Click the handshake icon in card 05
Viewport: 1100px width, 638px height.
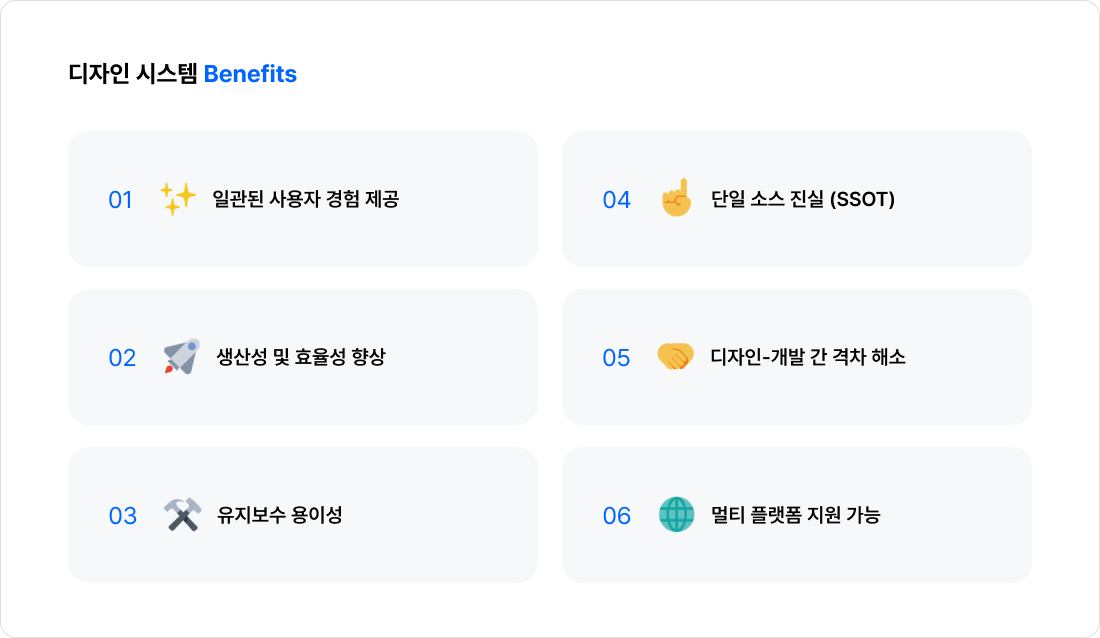tap(675, 357)
